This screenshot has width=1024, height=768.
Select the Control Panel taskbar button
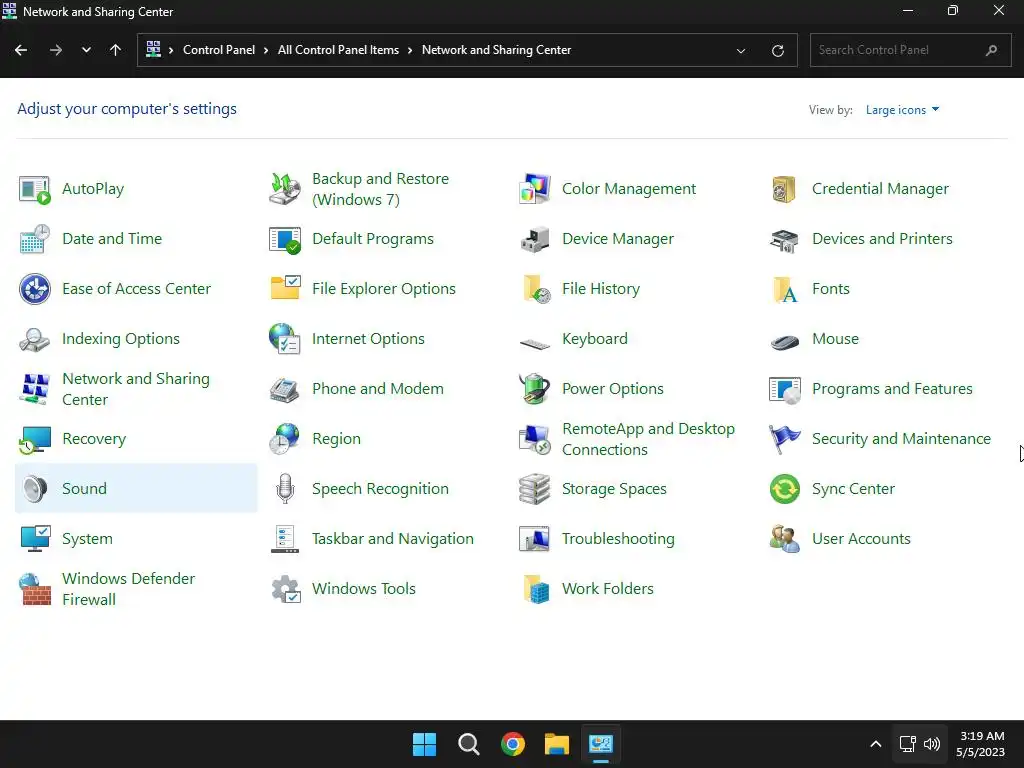click(x=601, y=744)
